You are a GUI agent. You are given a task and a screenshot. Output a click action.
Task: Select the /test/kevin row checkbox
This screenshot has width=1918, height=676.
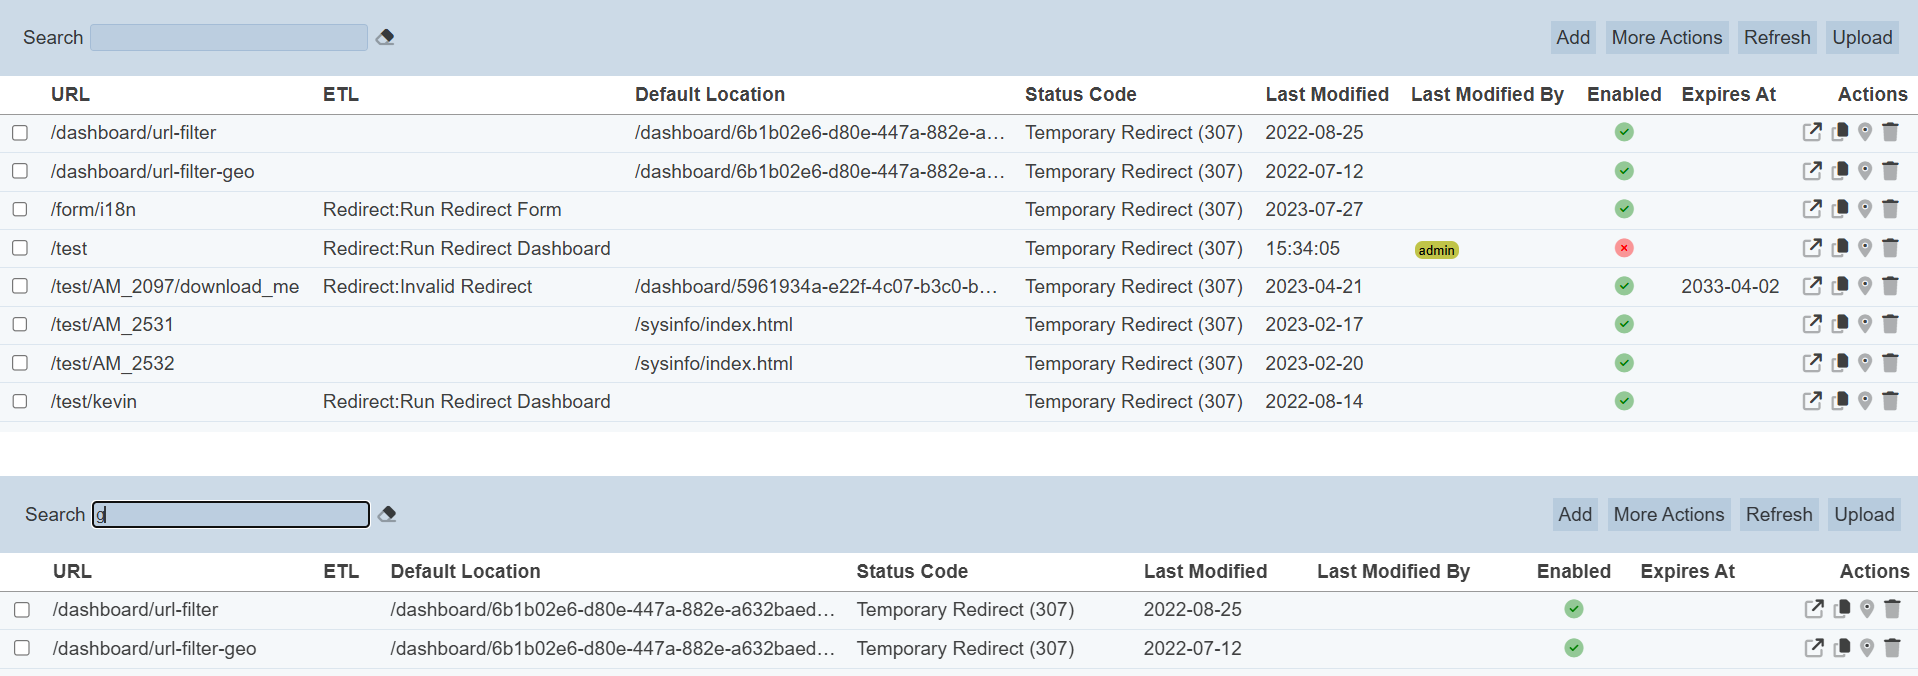[20, 401]
